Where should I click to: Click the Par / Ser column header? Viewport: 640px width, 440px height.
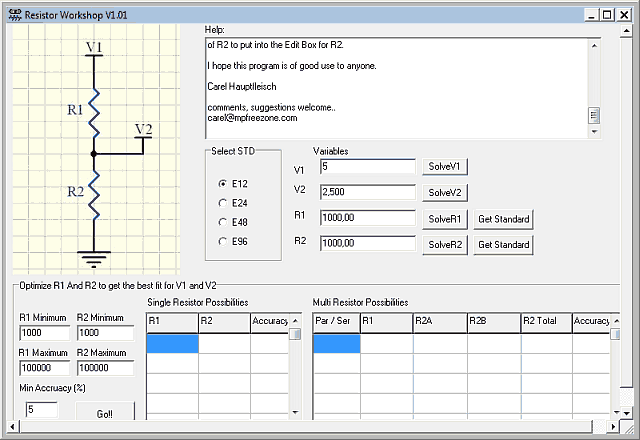336,323
